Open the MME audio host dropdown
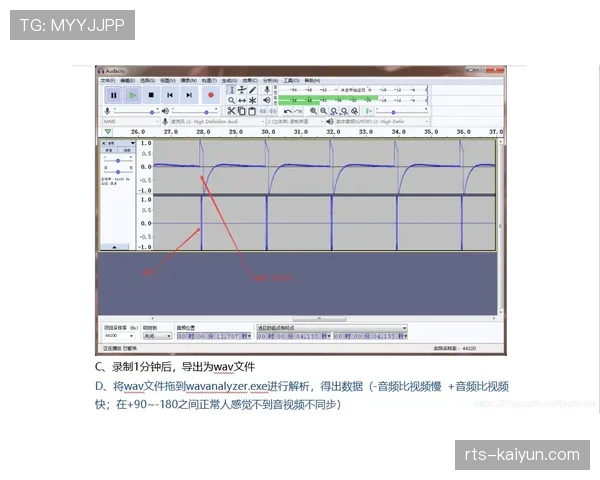Viewport: 600px width, 480px height. pos(130,121)
